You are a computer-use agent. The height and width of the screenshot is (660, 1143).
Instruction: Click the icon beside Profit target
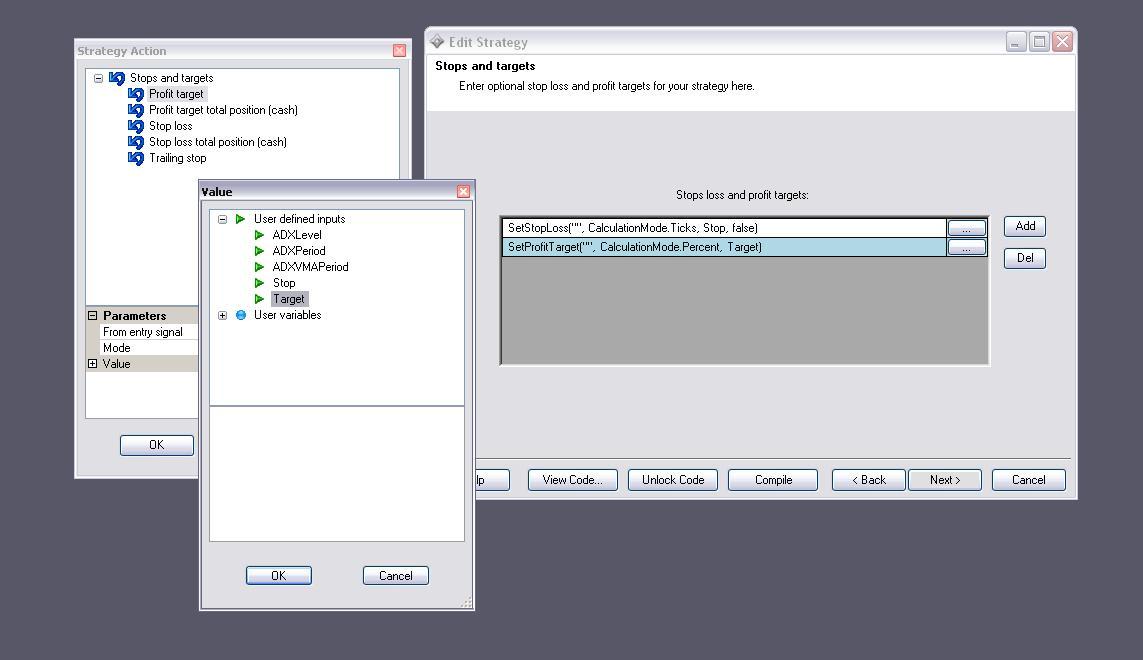tap(136, 94)
